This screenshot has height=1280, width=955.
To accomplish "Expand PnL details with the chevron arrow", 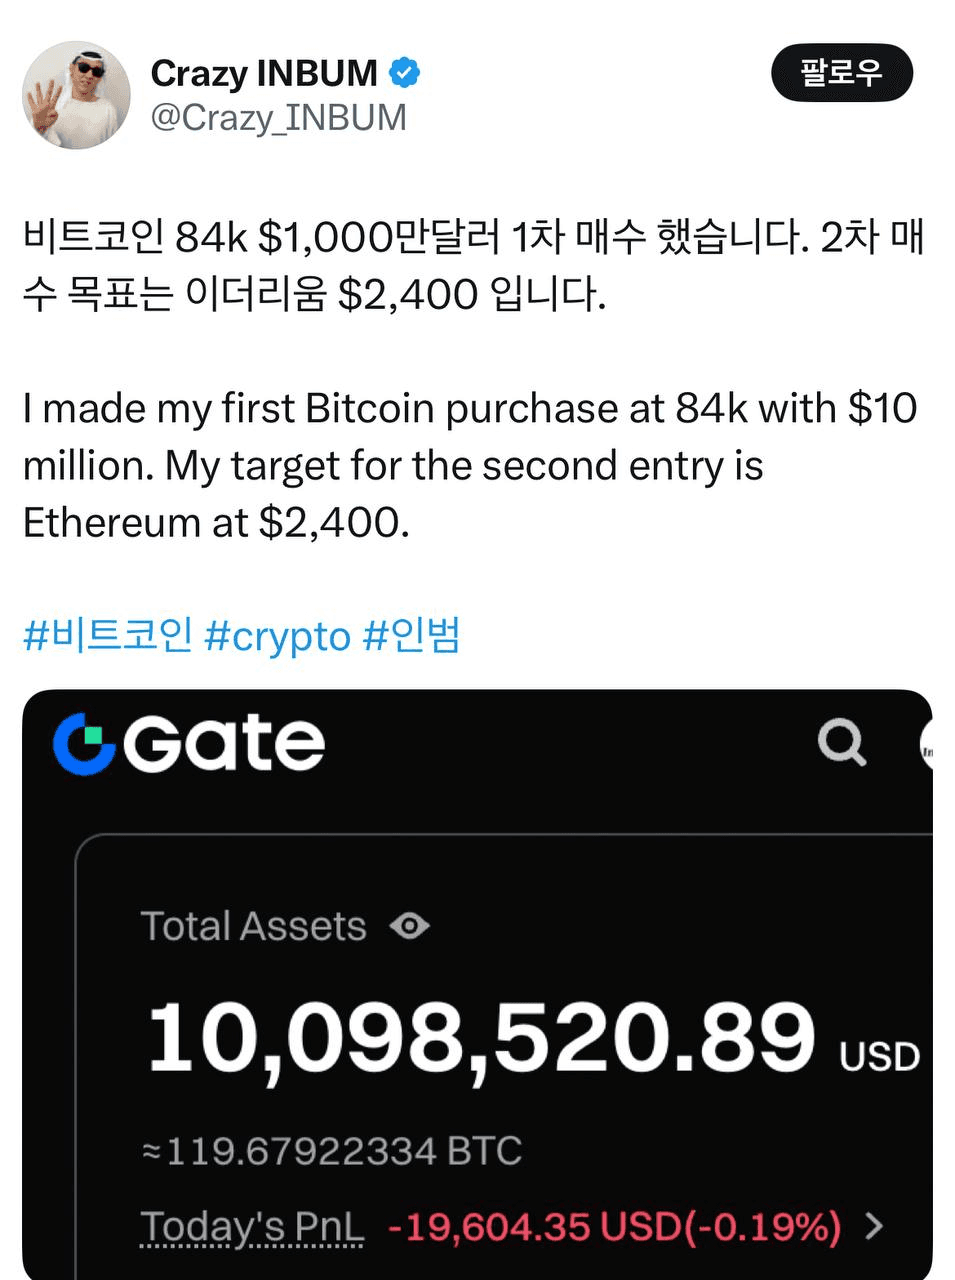I will (874, 1226).
